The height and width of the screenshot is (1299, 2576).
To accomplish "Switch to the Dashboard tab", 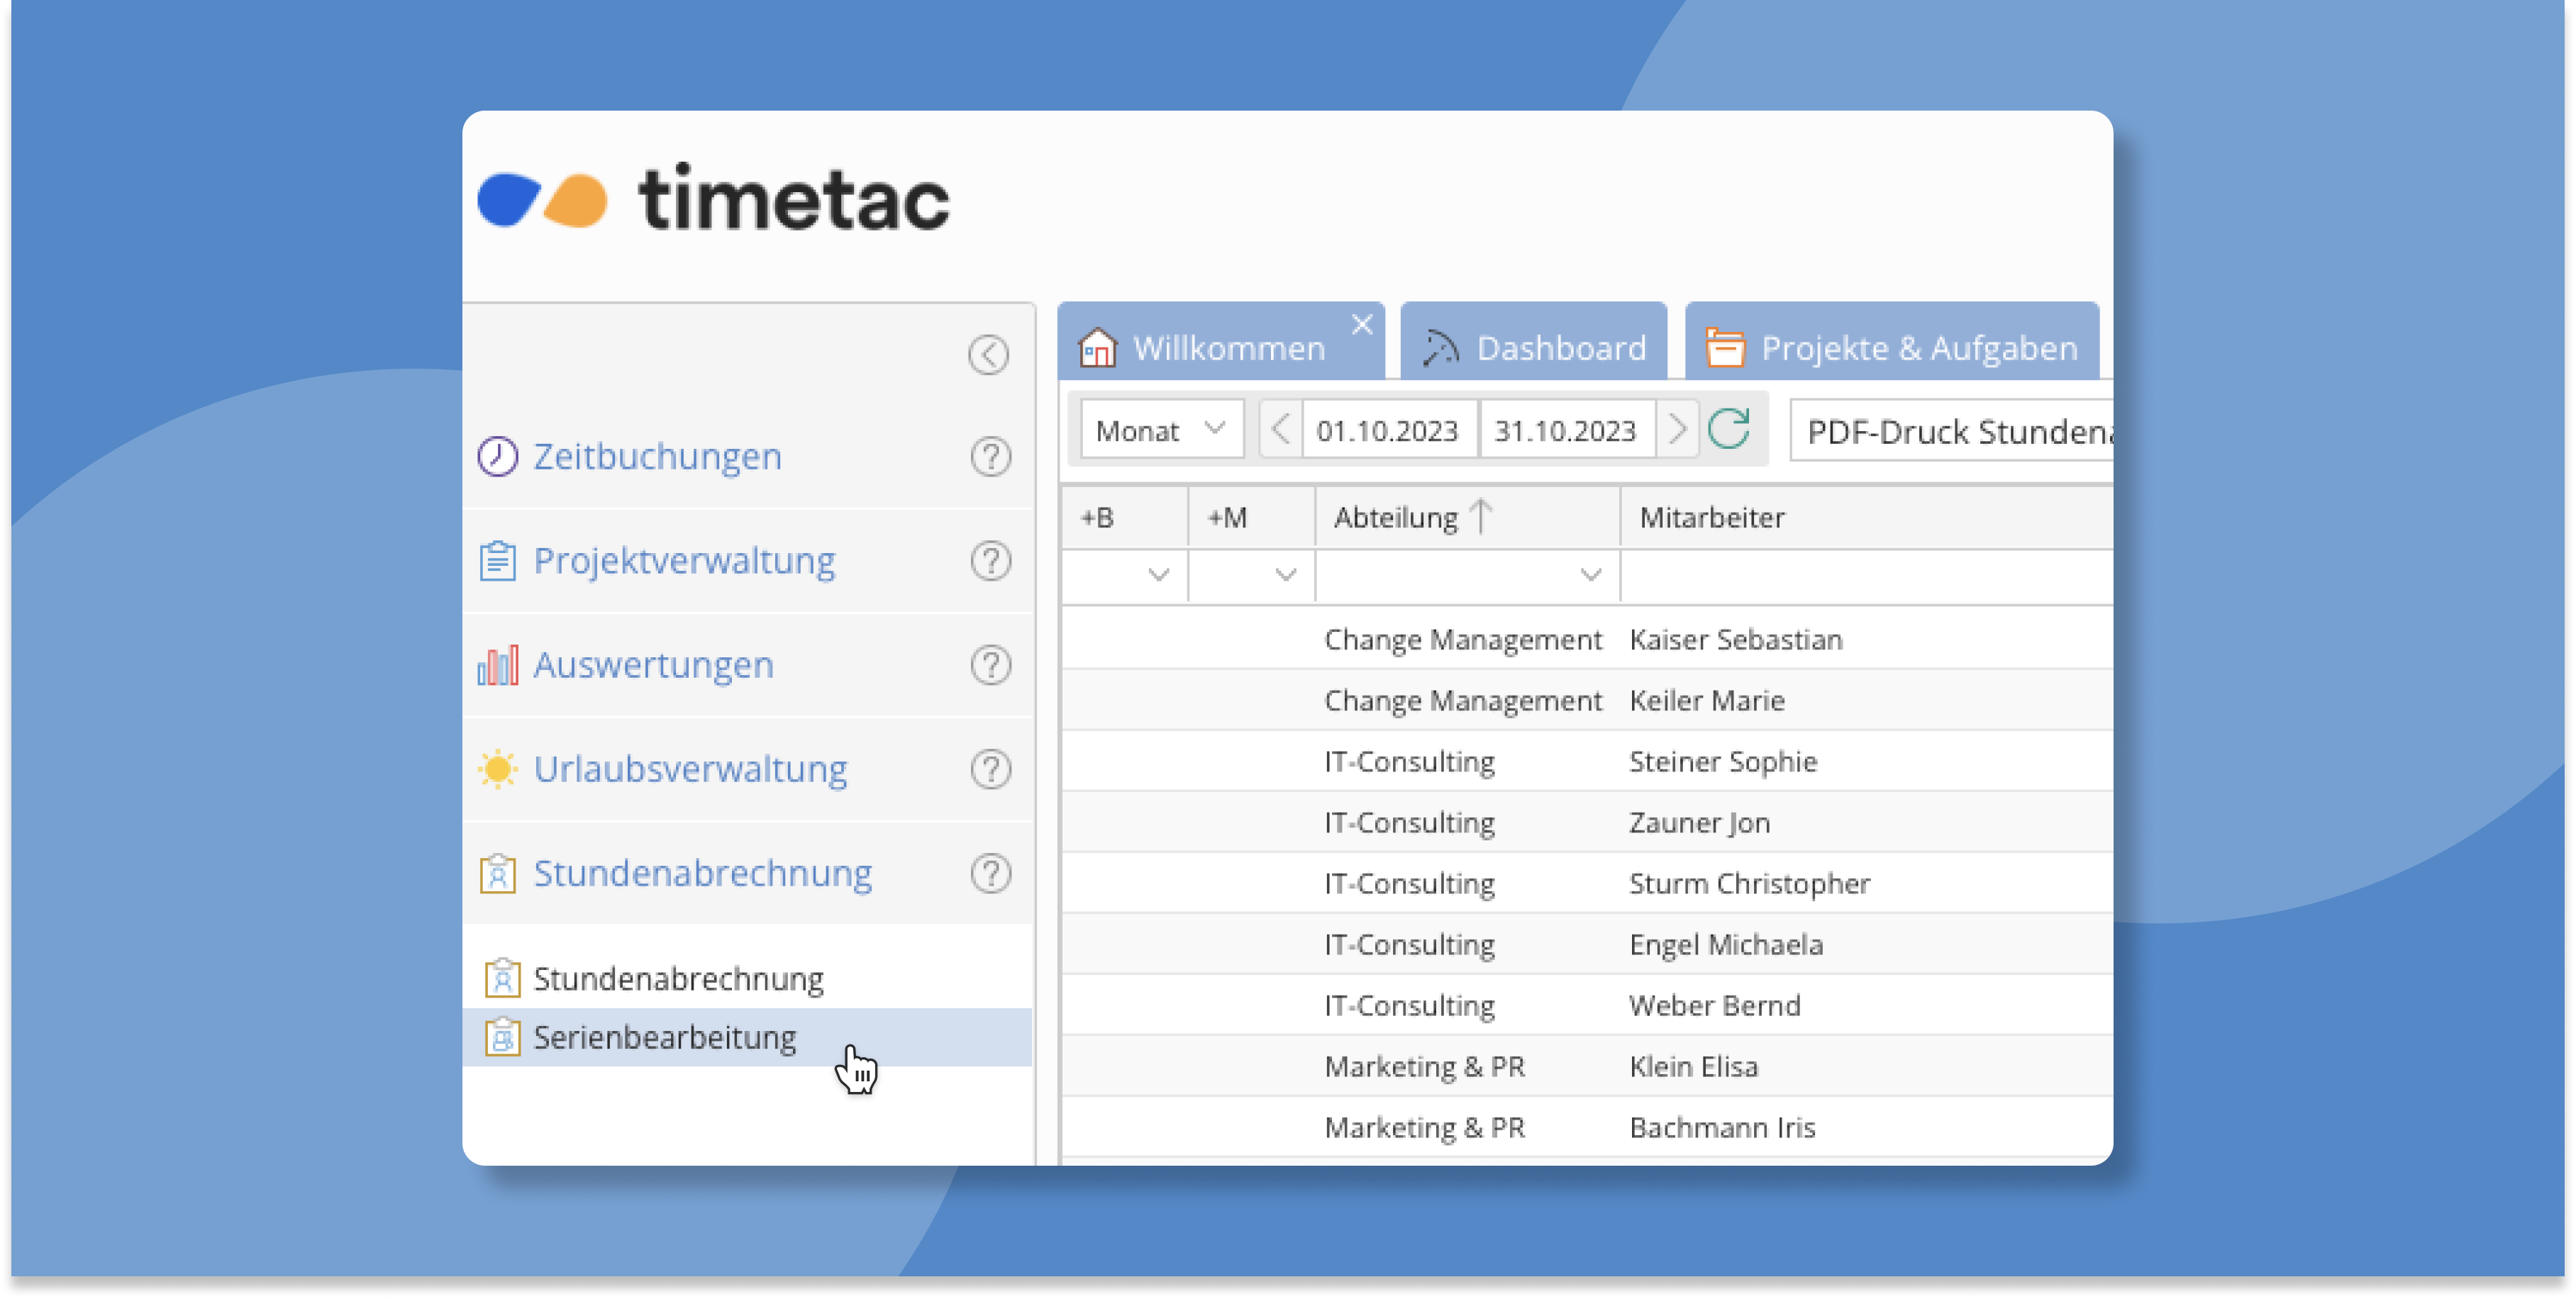I will tap(1535, 348).
